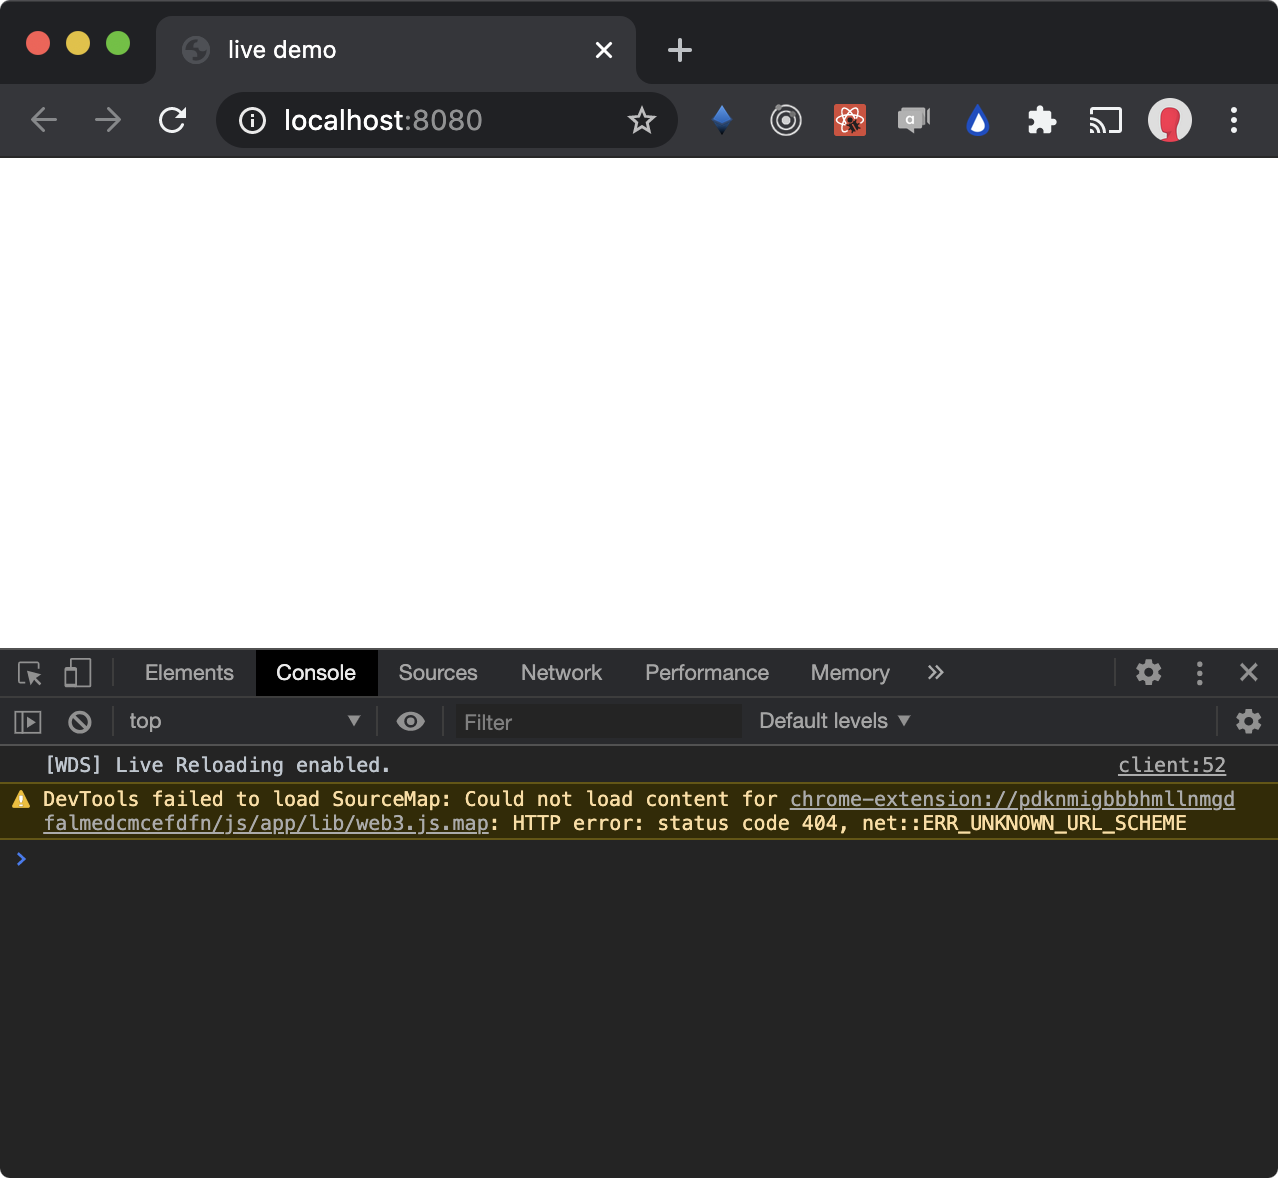Viewport: 1278px width, 1178px height.
Task: Switch to the Sources tab
Action: click(x=438, y=673)
